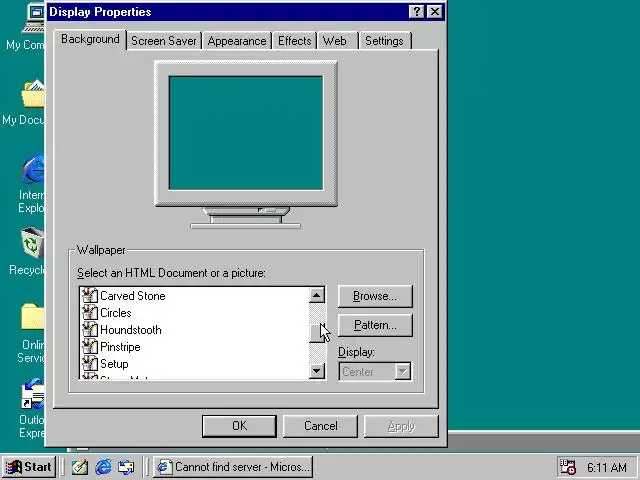This screenshot has height=480, width=640.
Task: Click wallpaper list scroll up arrow
Action: pyautogui.click(x=317, y=295)
